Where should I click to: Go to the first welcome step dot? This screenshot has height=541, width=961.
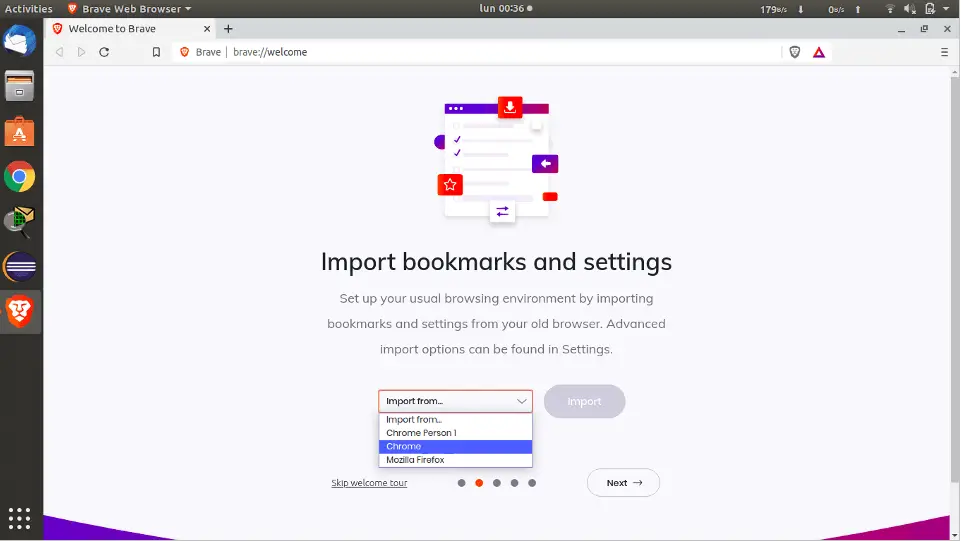point(462,483)
